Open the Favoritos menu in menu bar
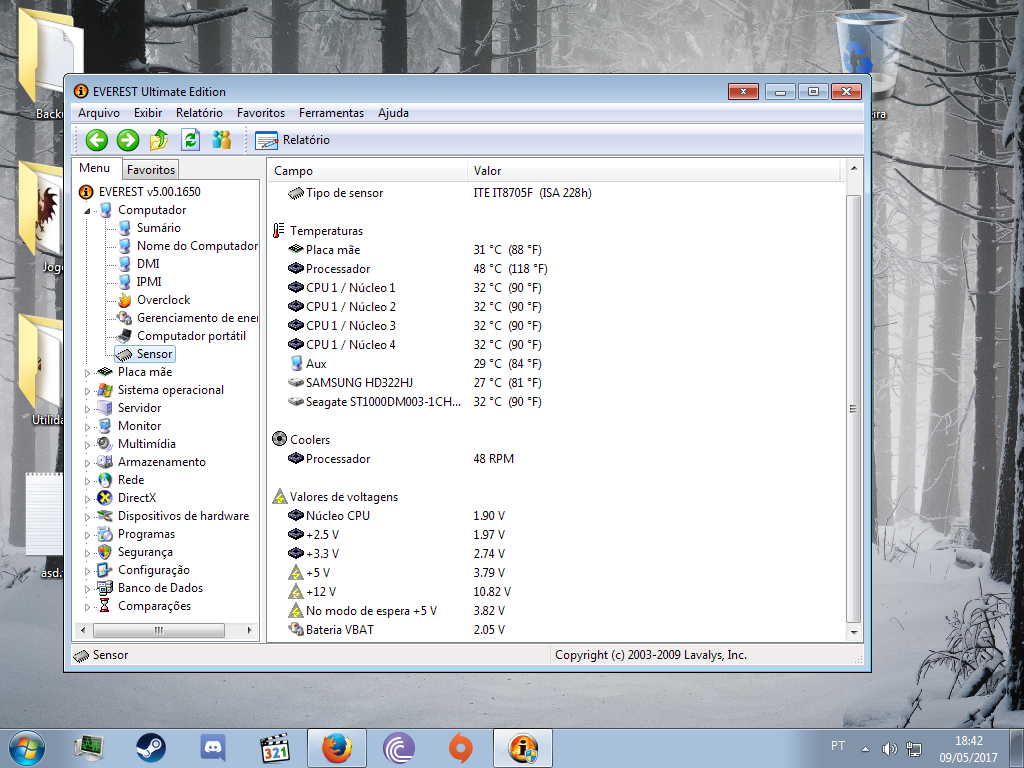Image resolution: width=1024 pixels, height=768 pixels. (x=261, y=113)
